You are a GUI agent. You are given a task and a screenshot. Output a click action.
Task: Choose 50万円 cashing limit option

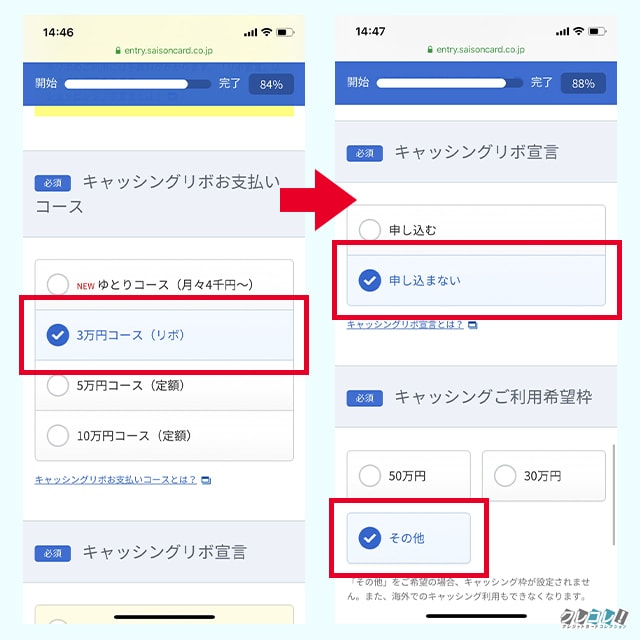(409, 476)
